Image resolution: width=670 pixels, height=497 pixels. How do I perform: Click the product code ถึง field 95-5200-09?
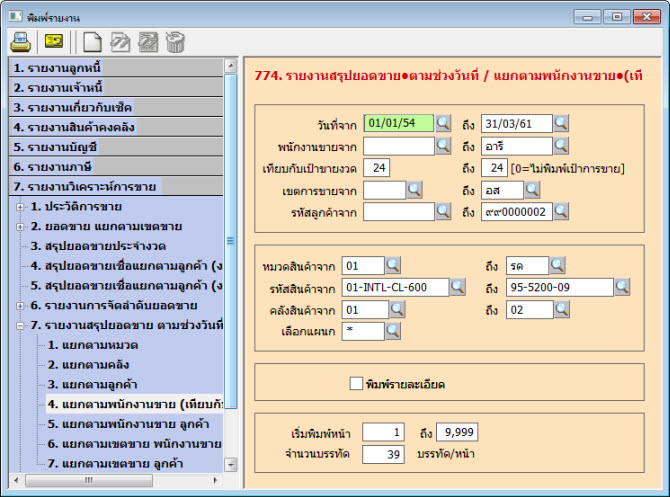(560, 287)
